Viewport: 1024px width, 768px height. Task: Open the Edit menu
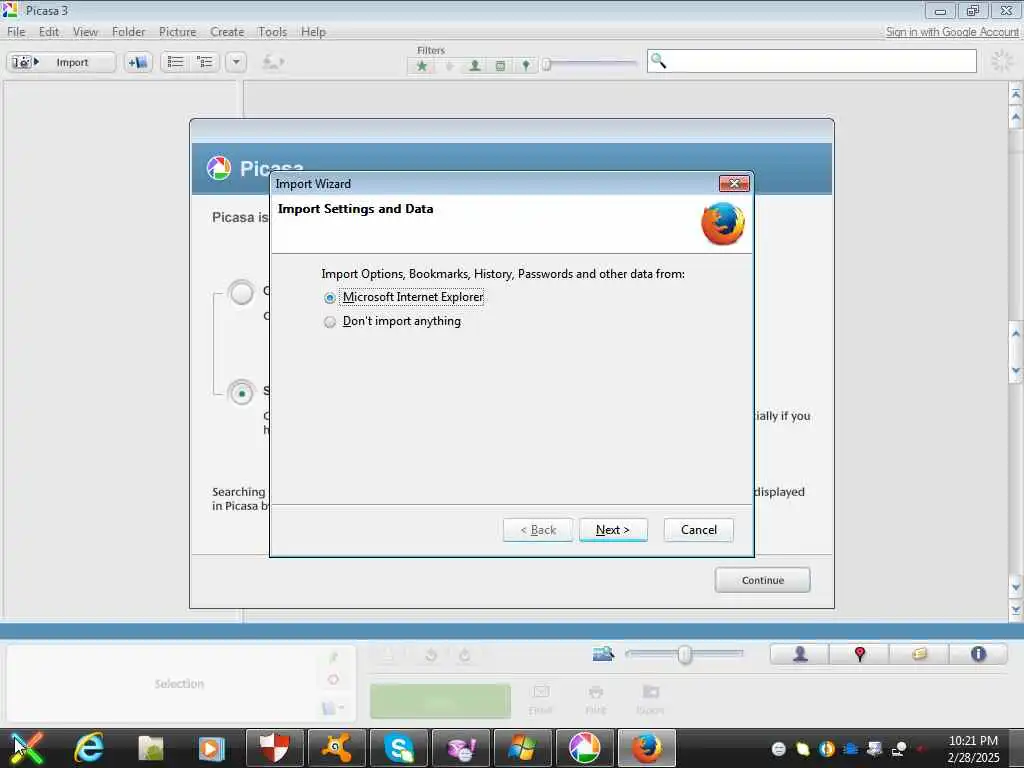48,32
